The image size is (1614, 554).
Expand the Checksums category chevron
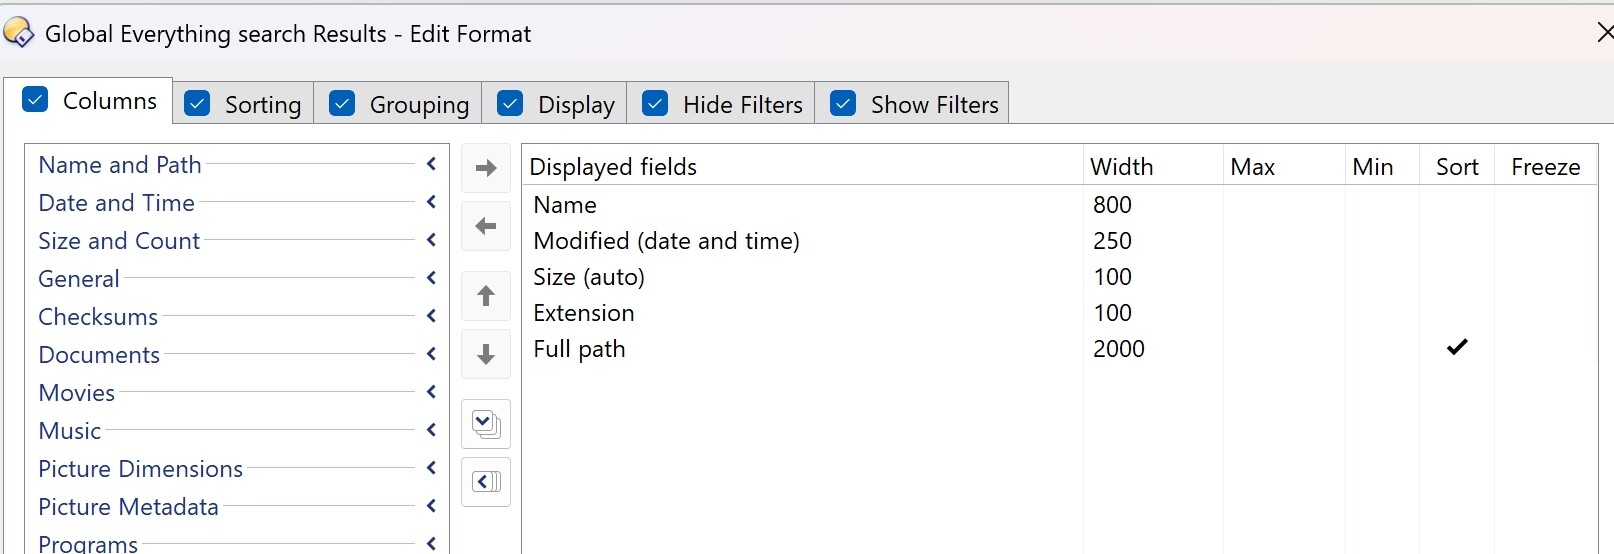pos(431,316)
